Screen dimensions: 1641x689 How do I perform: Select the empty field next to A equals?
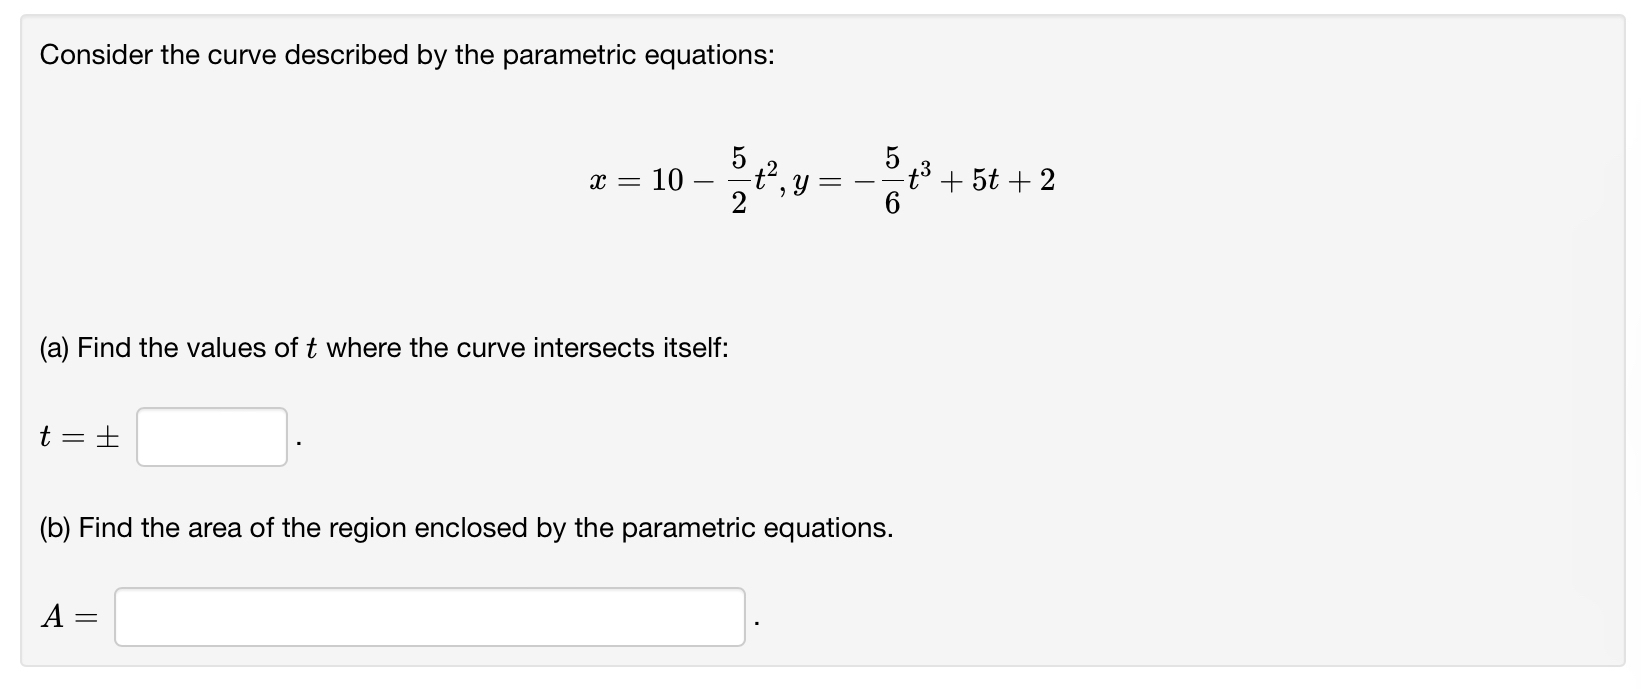click(430, 617)
